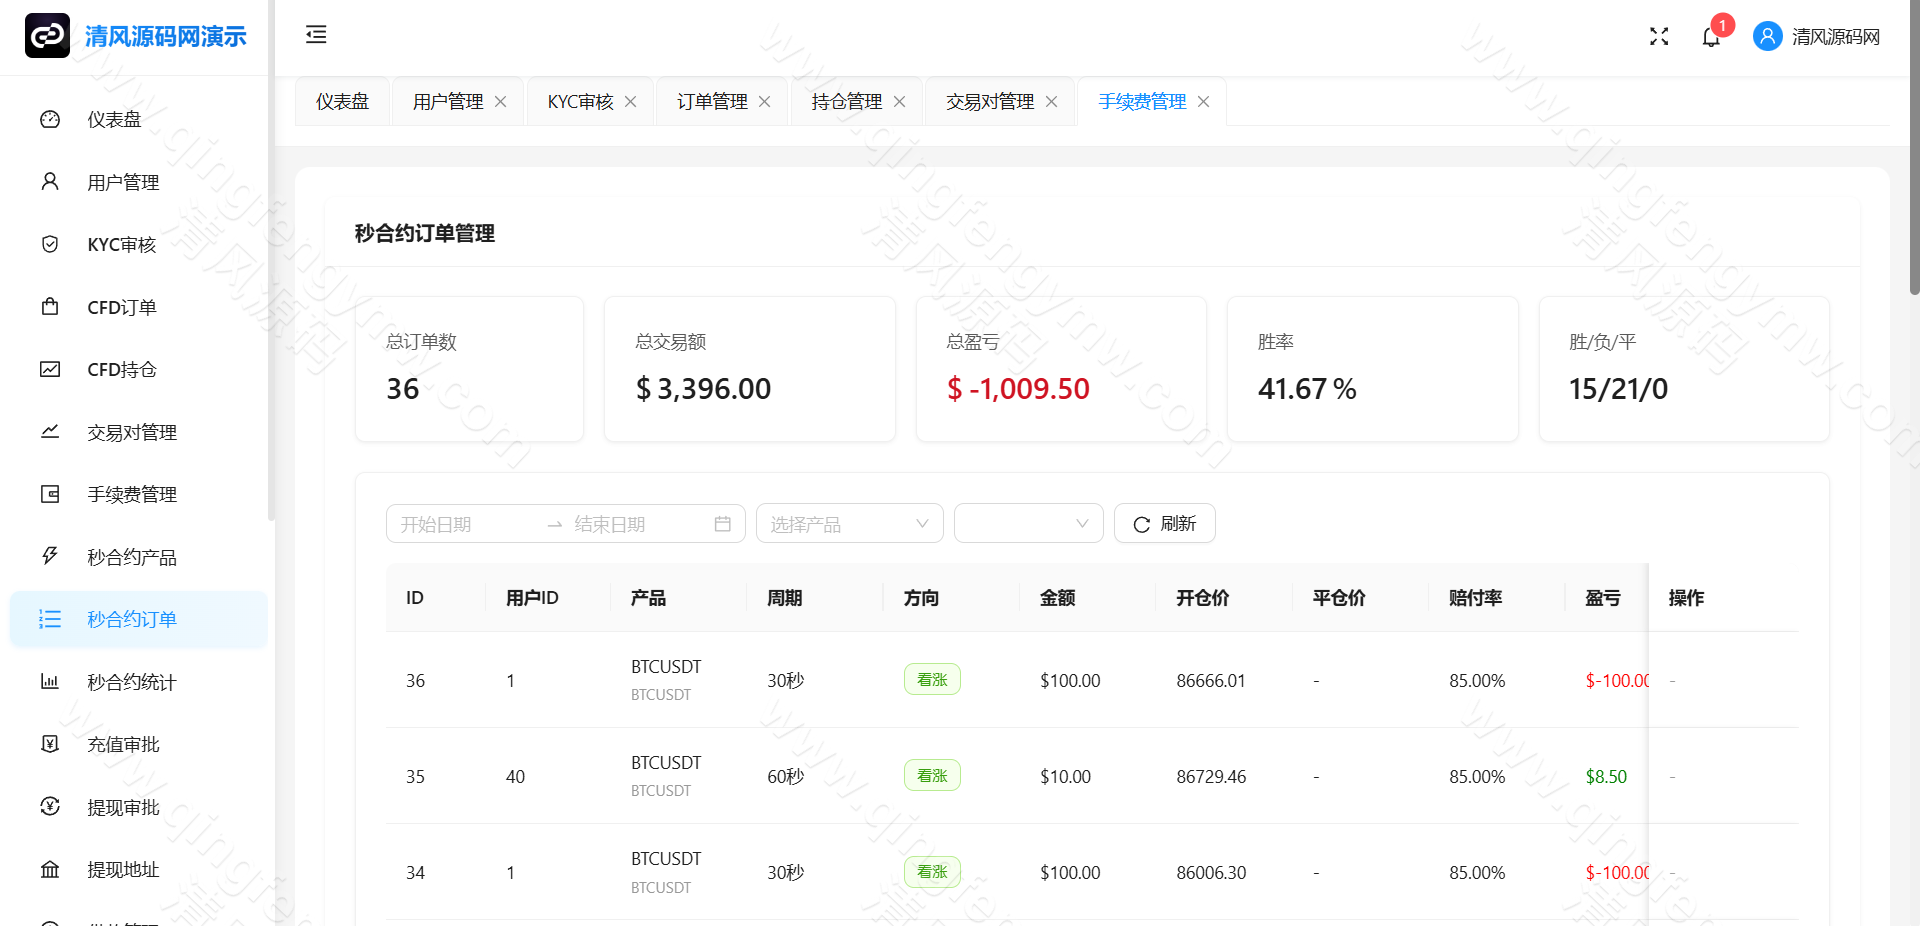Open the 秒合约产品 lightning icon
Image resolution: width=1920 pixels, height=926 pixels.
coord(50,556)
